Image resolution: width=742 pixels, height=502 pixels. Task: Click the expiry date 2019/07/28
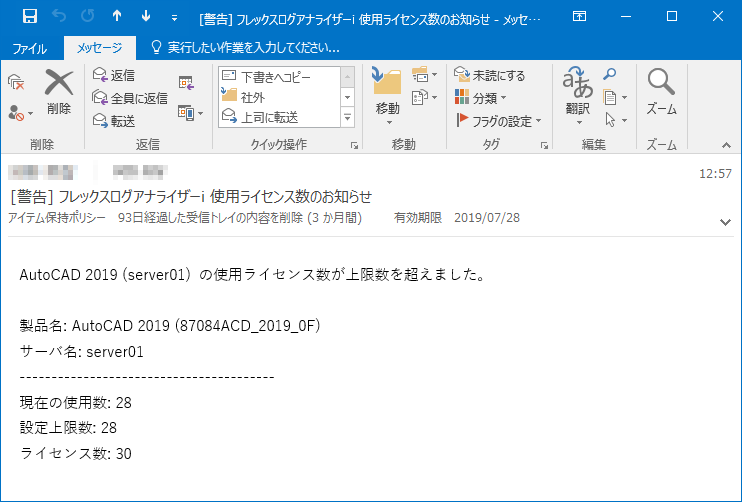coord(487,218)
